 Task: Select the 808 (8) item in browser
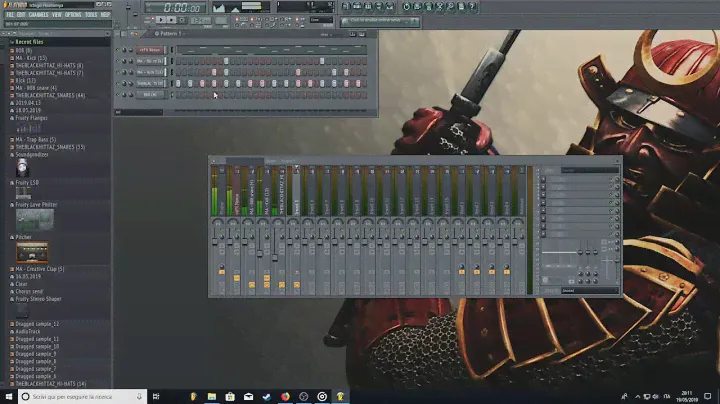[x=23, y=50]
